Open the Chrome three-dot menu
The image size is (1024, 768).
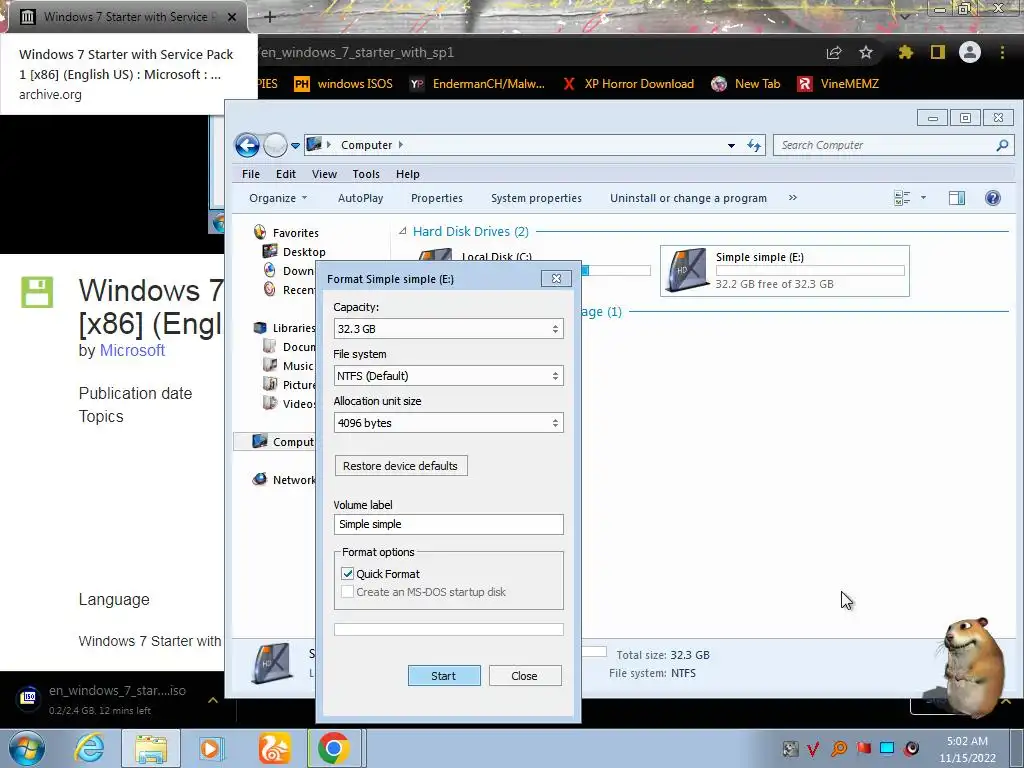(1002, 52)
